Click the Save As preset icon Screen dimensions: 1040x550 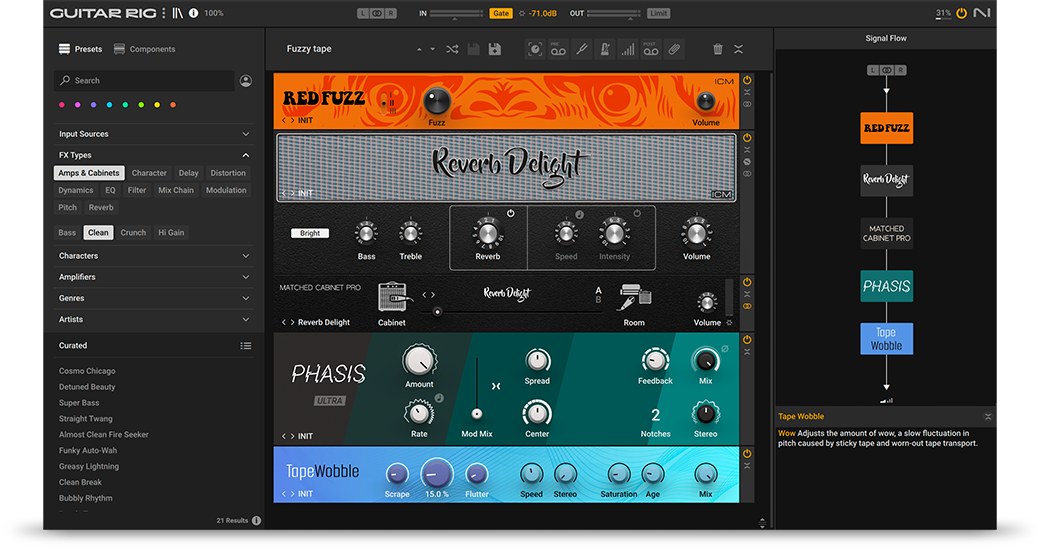(x=495, y=49)
